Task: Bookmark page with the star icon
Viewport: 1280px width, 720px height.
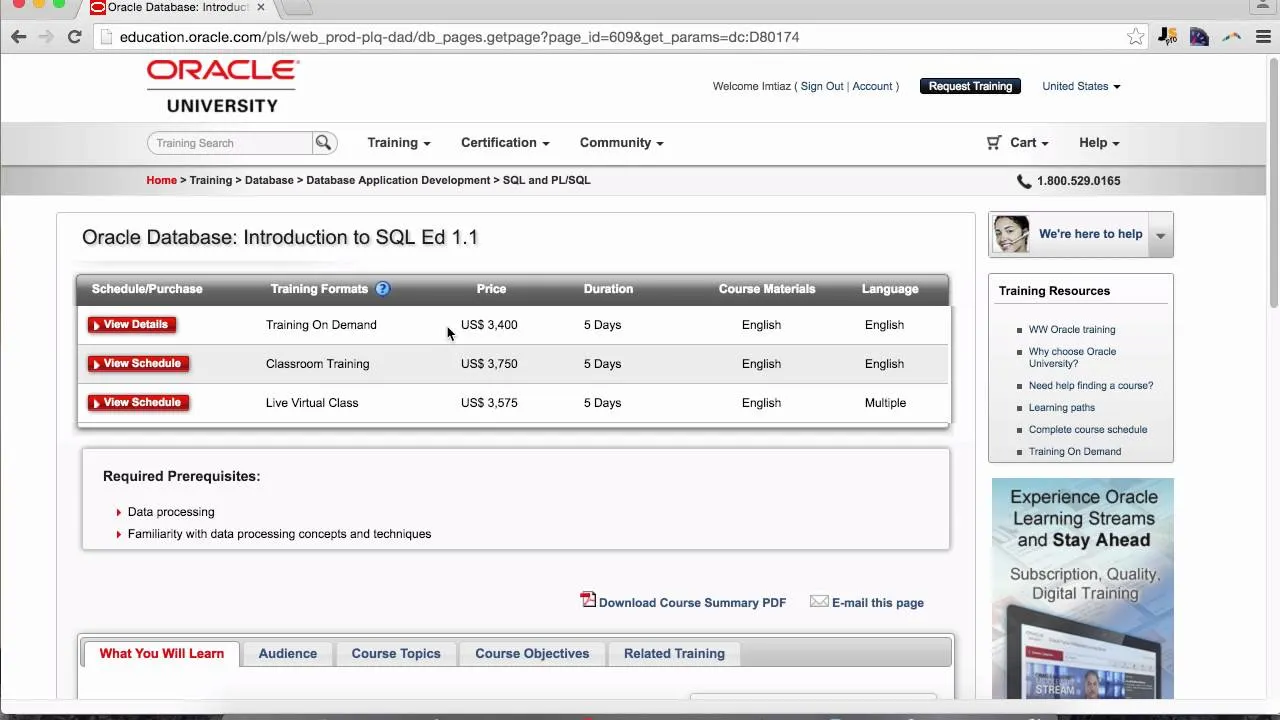Action: pos(1135,37)
